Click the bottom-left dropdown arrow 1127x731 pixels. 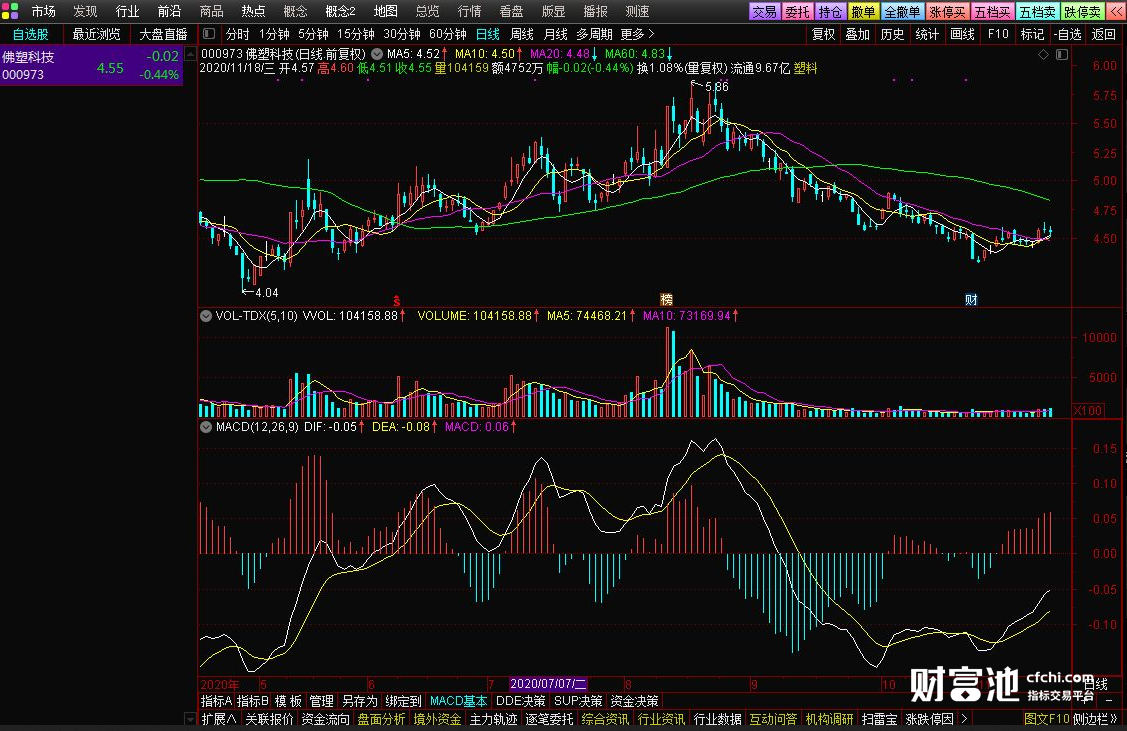(190, 719)
